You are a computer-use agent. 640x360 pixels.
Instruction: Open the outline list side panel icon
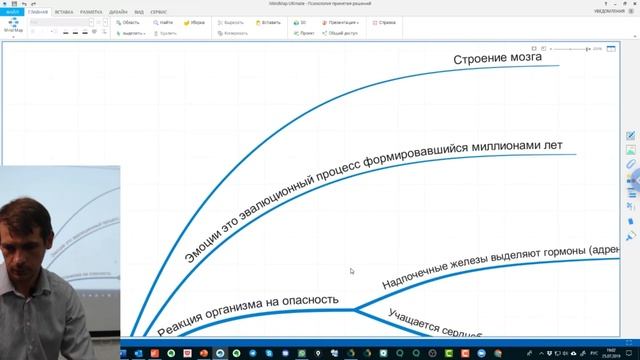click(631, 193)
